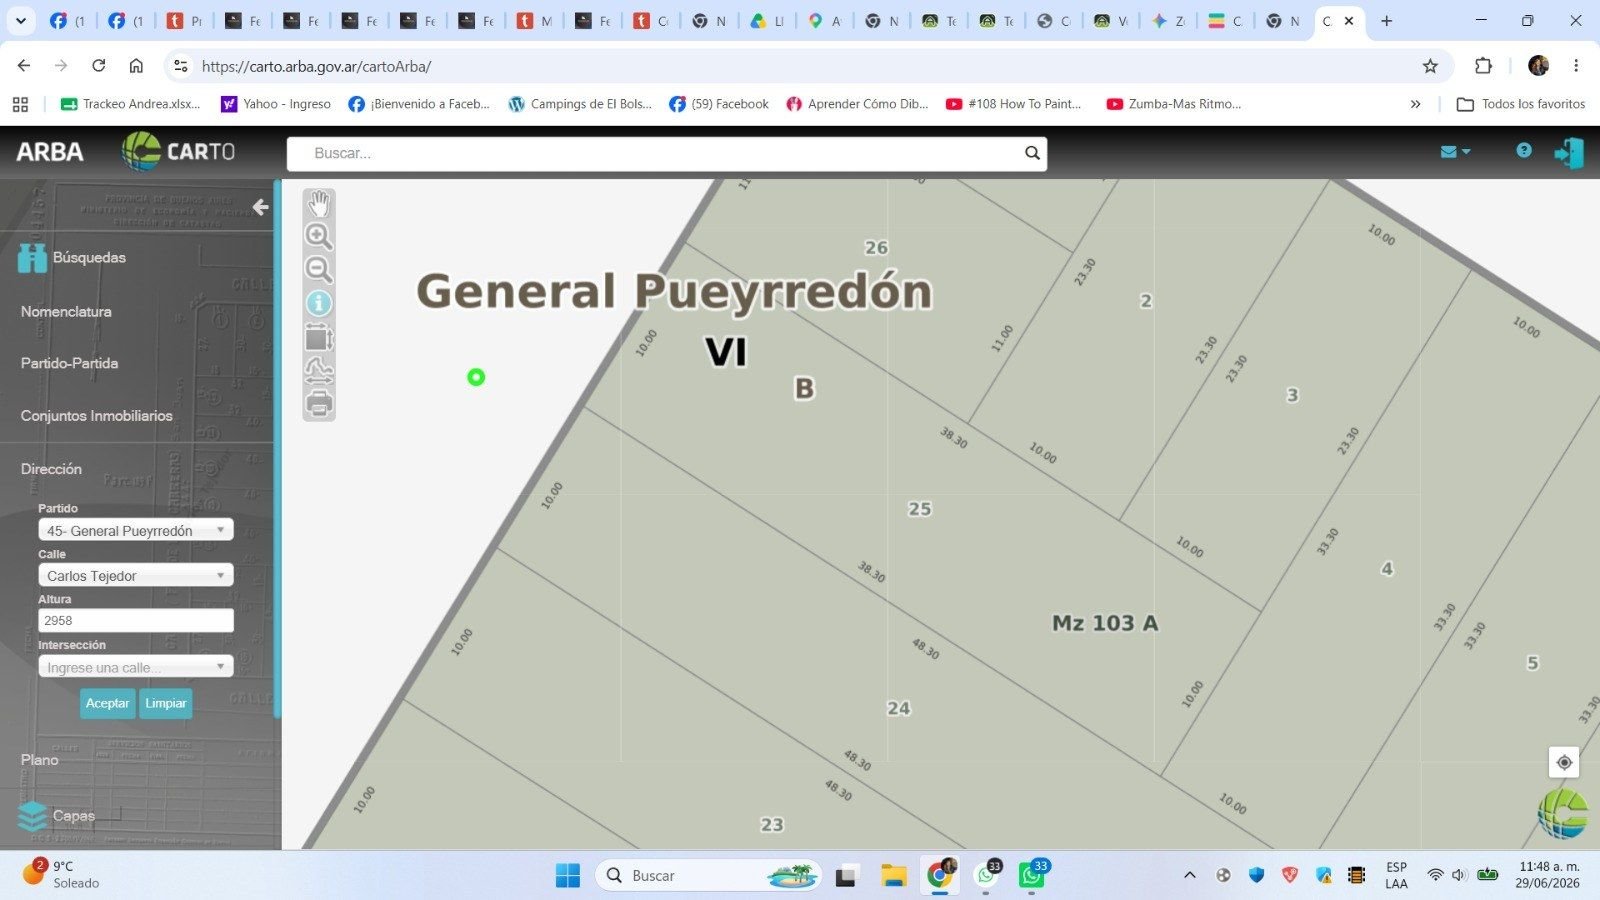Go to the browser home page
Viewport: 1600px width, 900px height.
pos(136,66)
